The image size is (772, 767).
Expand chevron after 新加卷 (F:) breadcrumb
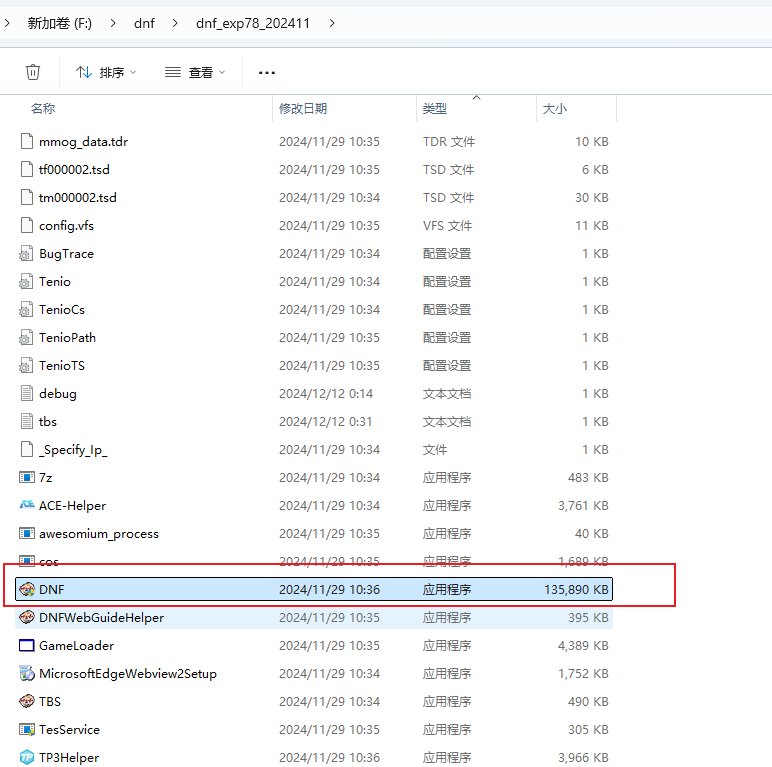113,23
